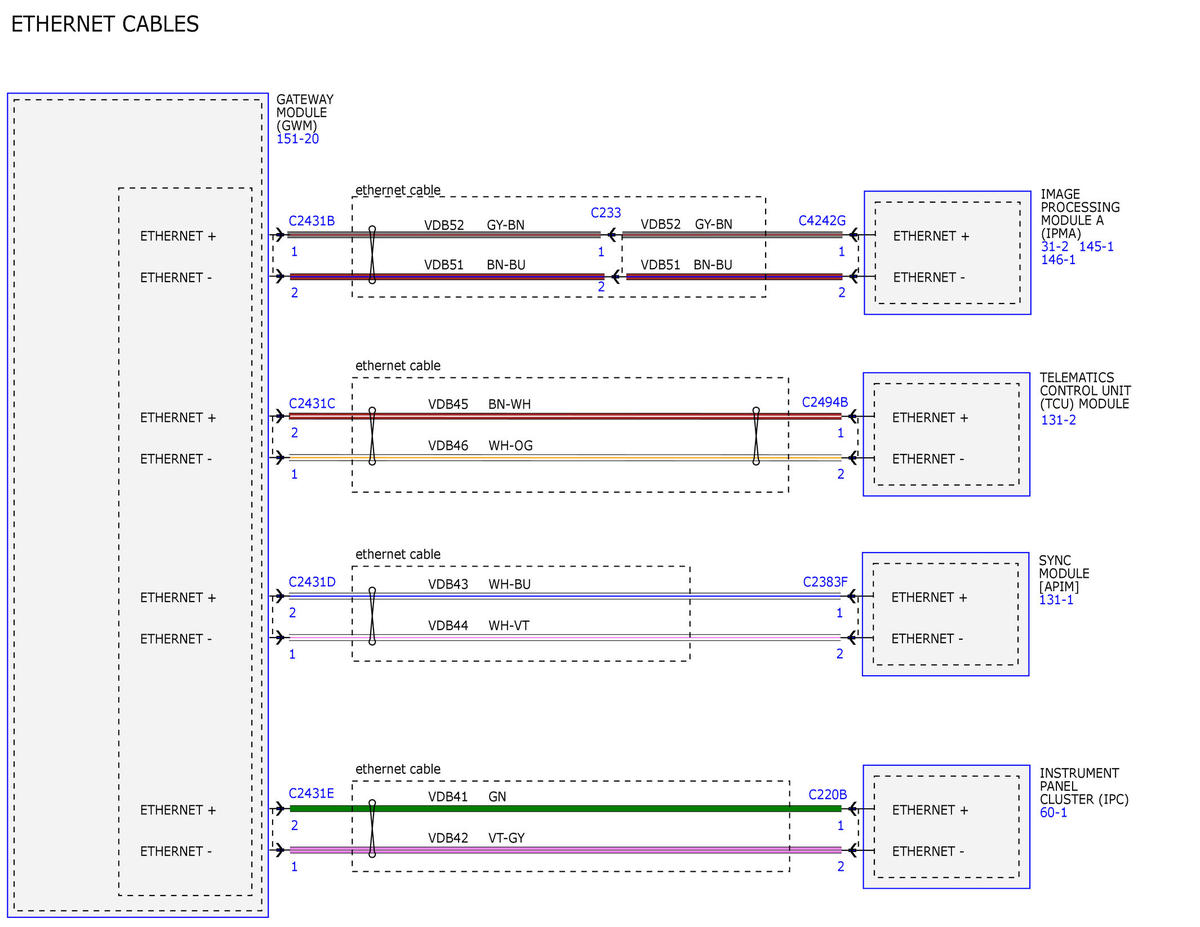1200x927 pixels.
Task: Click connector C2431D link
Action: [312, 582]
